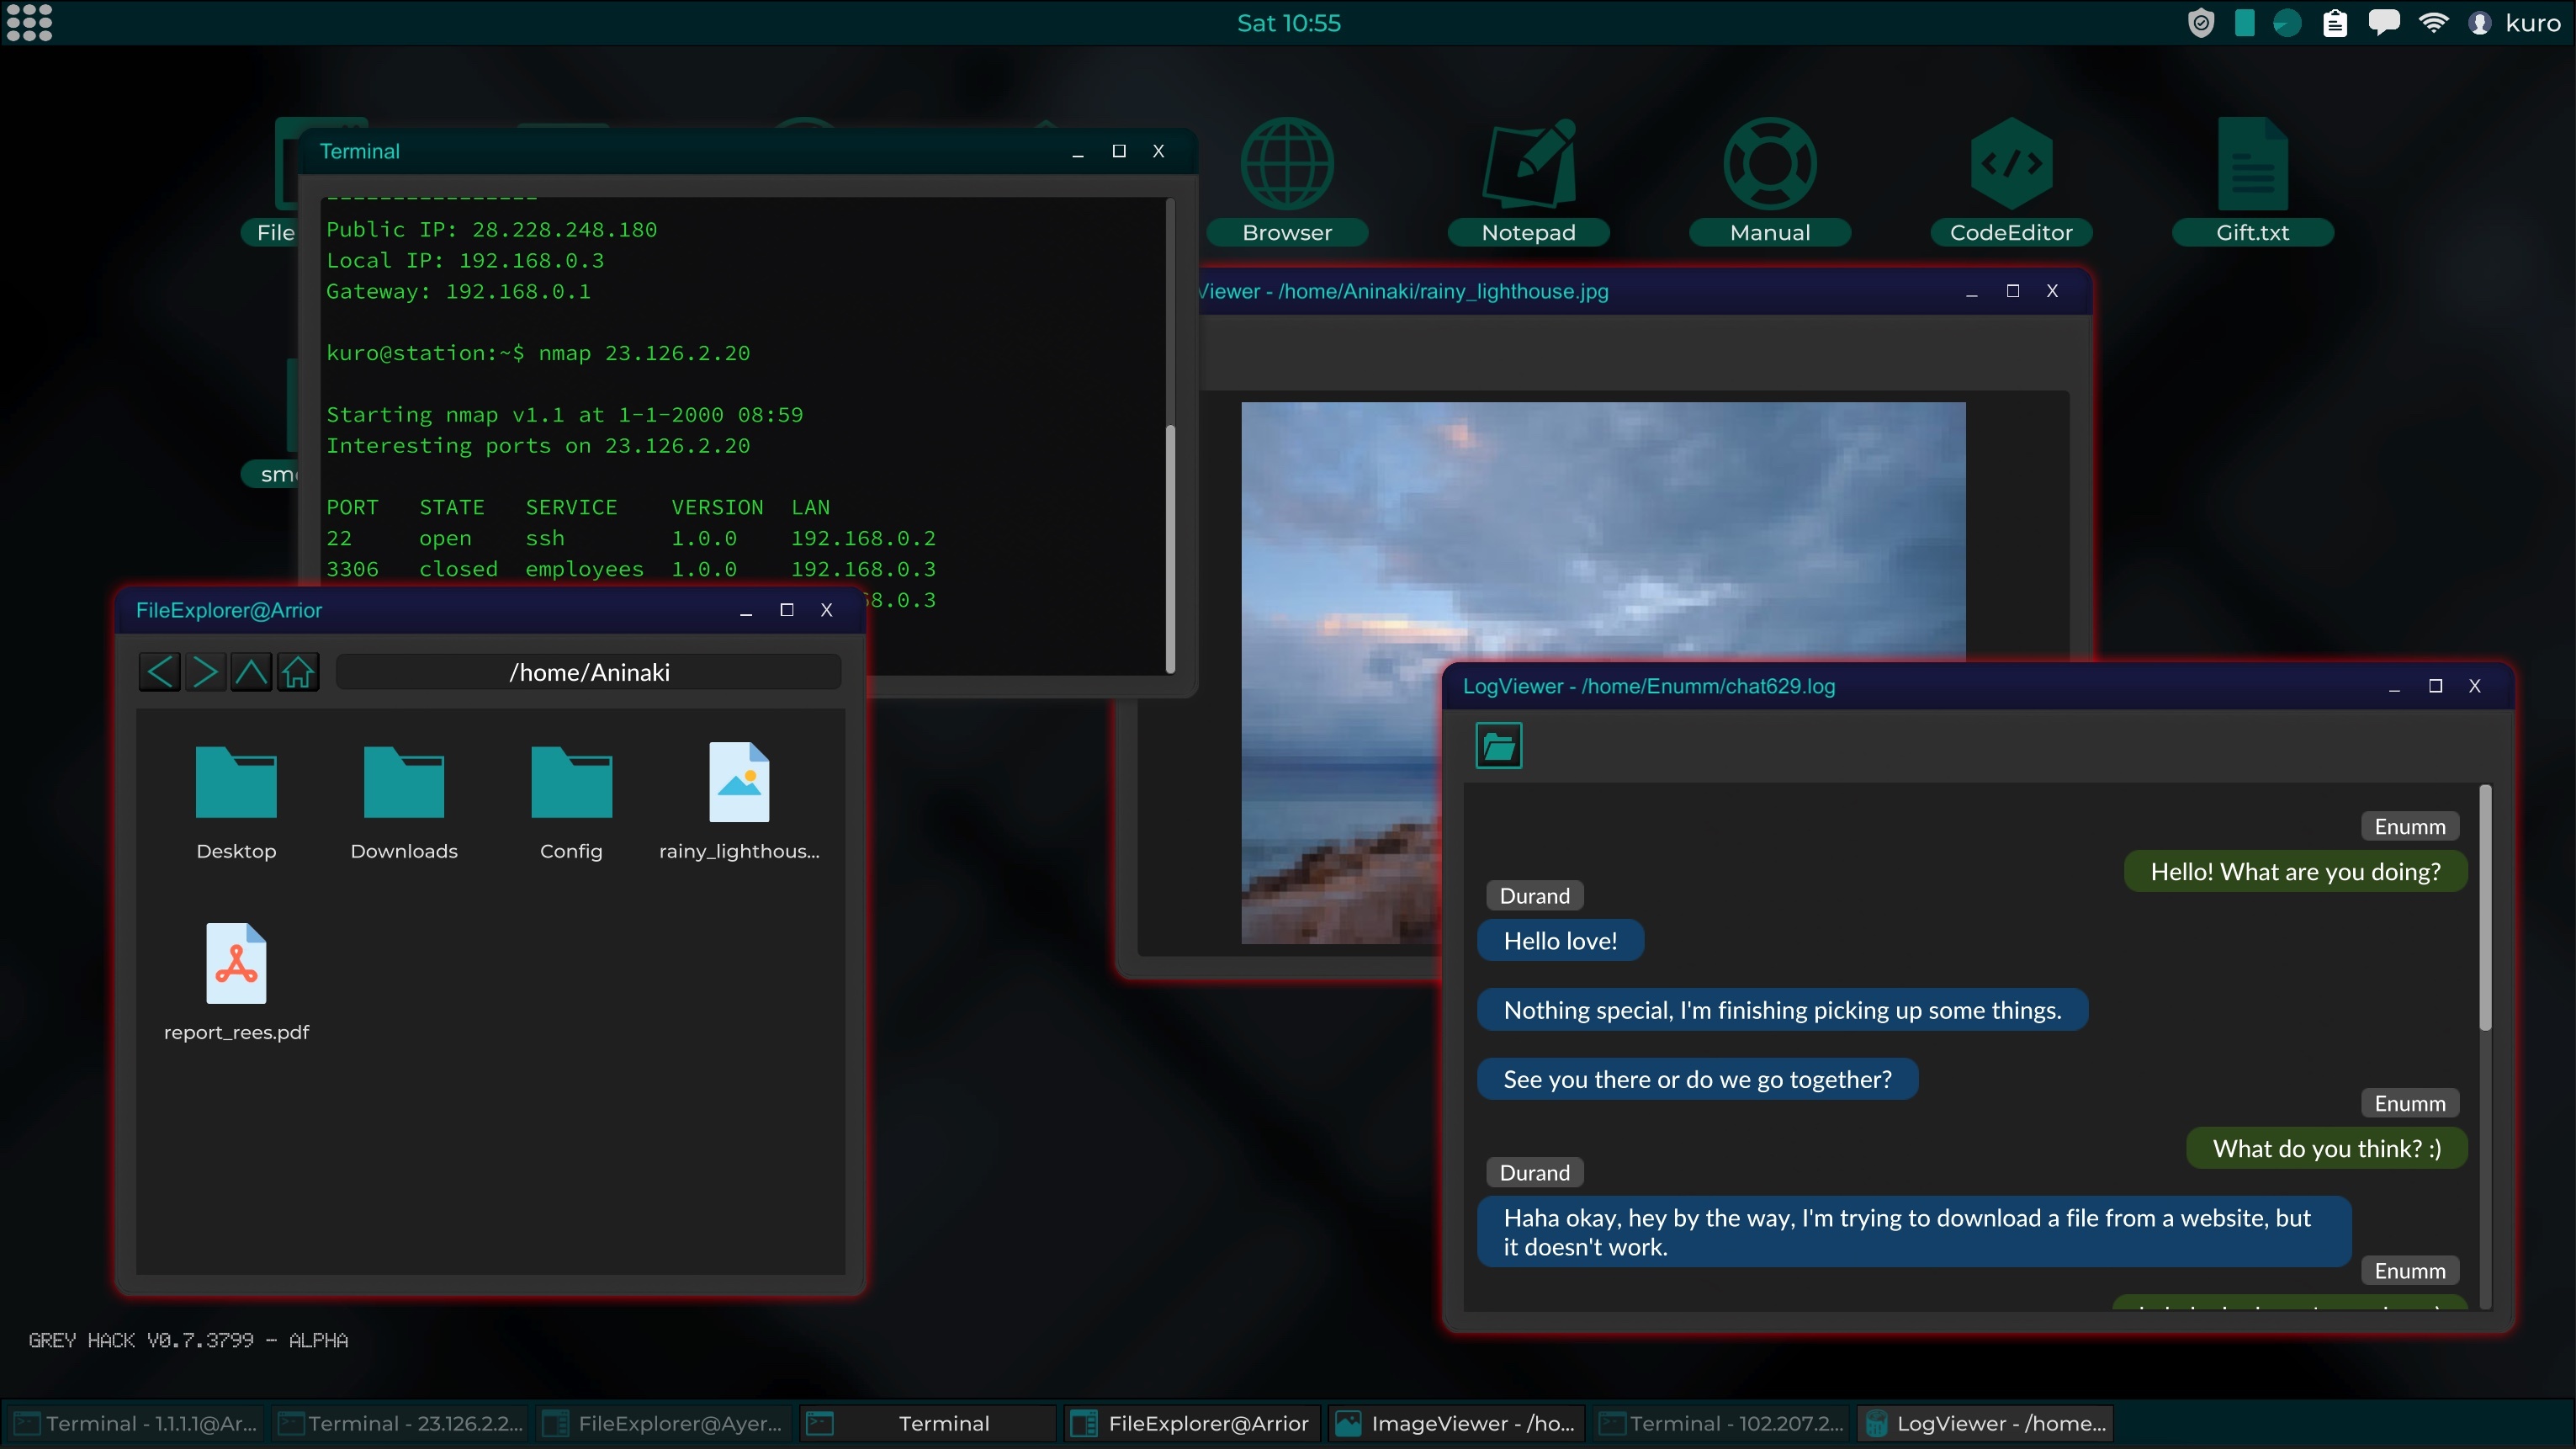Click the FileExplorer back arrow
The image size is (2576, 1449).
tap(160, 672)
